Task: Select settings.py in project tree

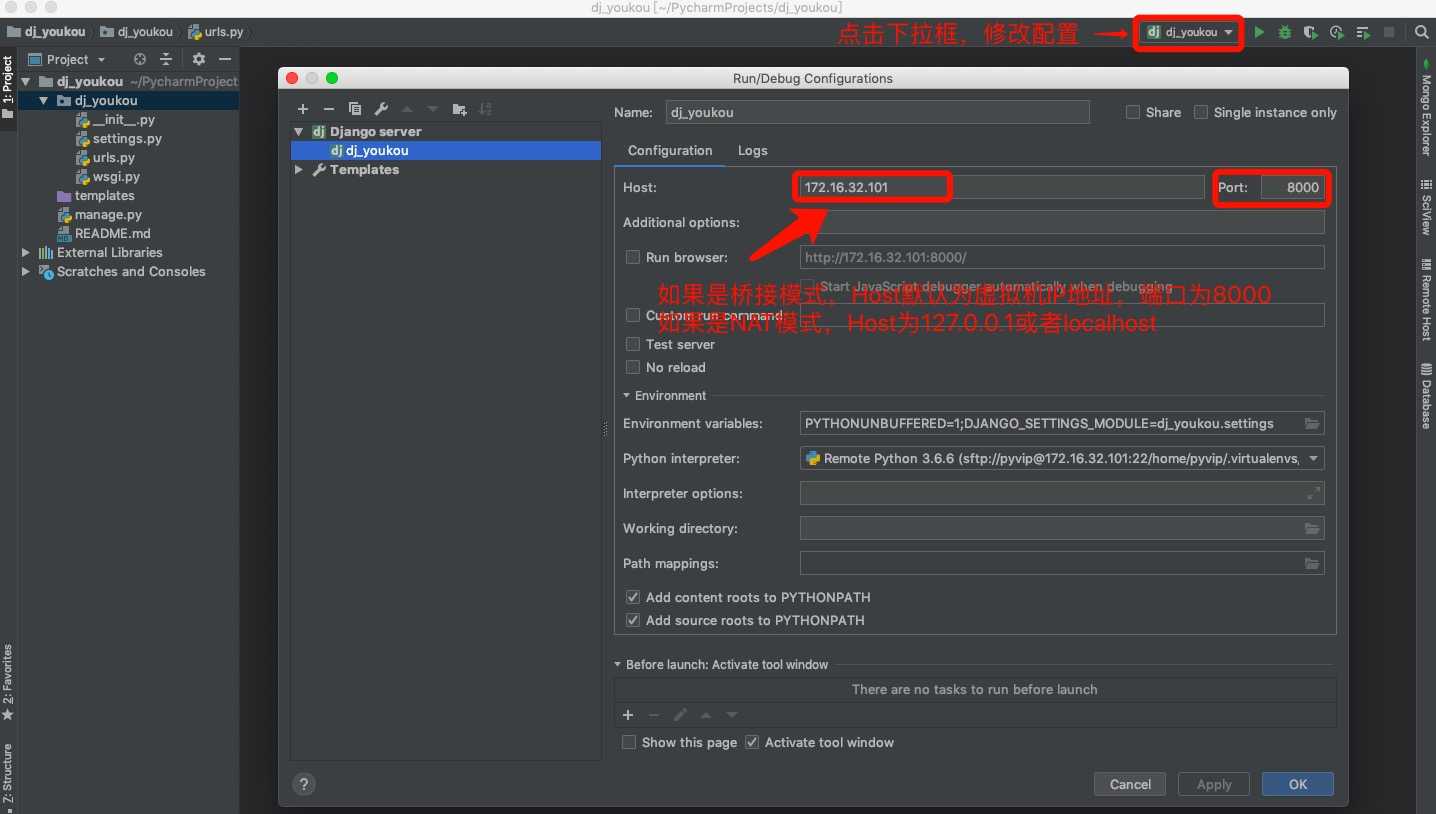Action: point(127,139)
